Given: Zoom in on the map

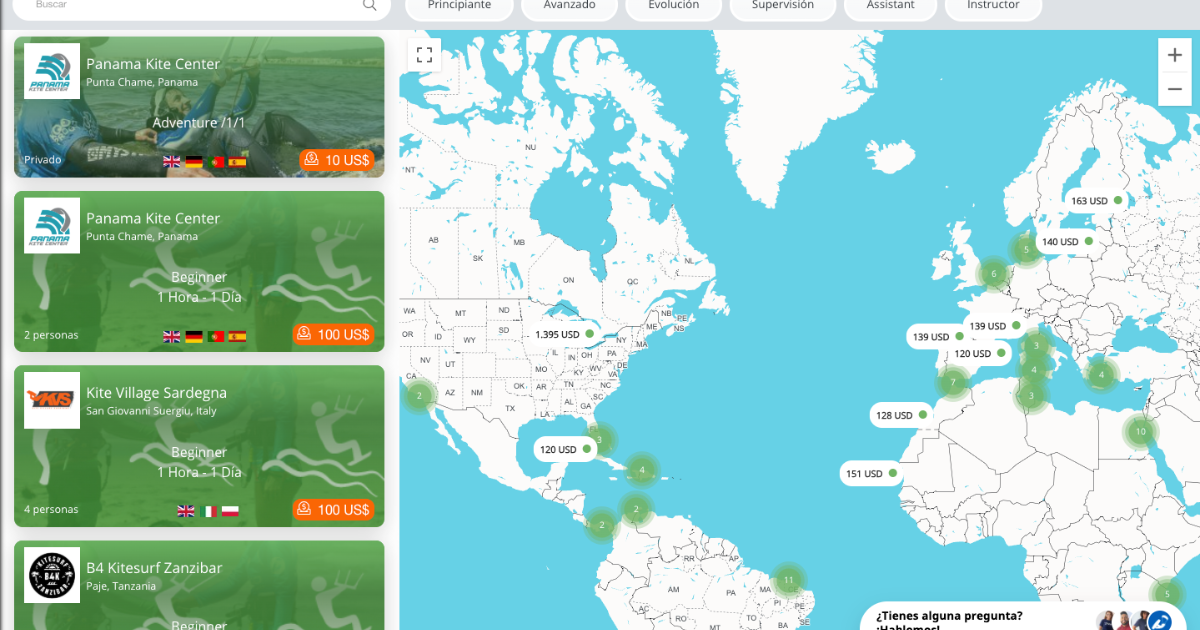Looking at the screenshot, I should [x=1174, y=55].
